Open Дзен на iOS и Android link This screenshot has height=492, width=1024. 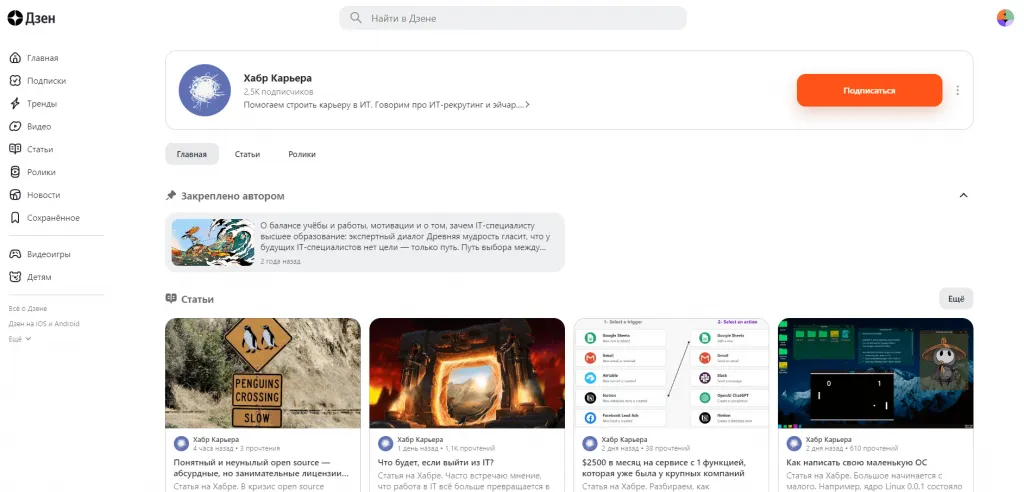pos(44,324)
